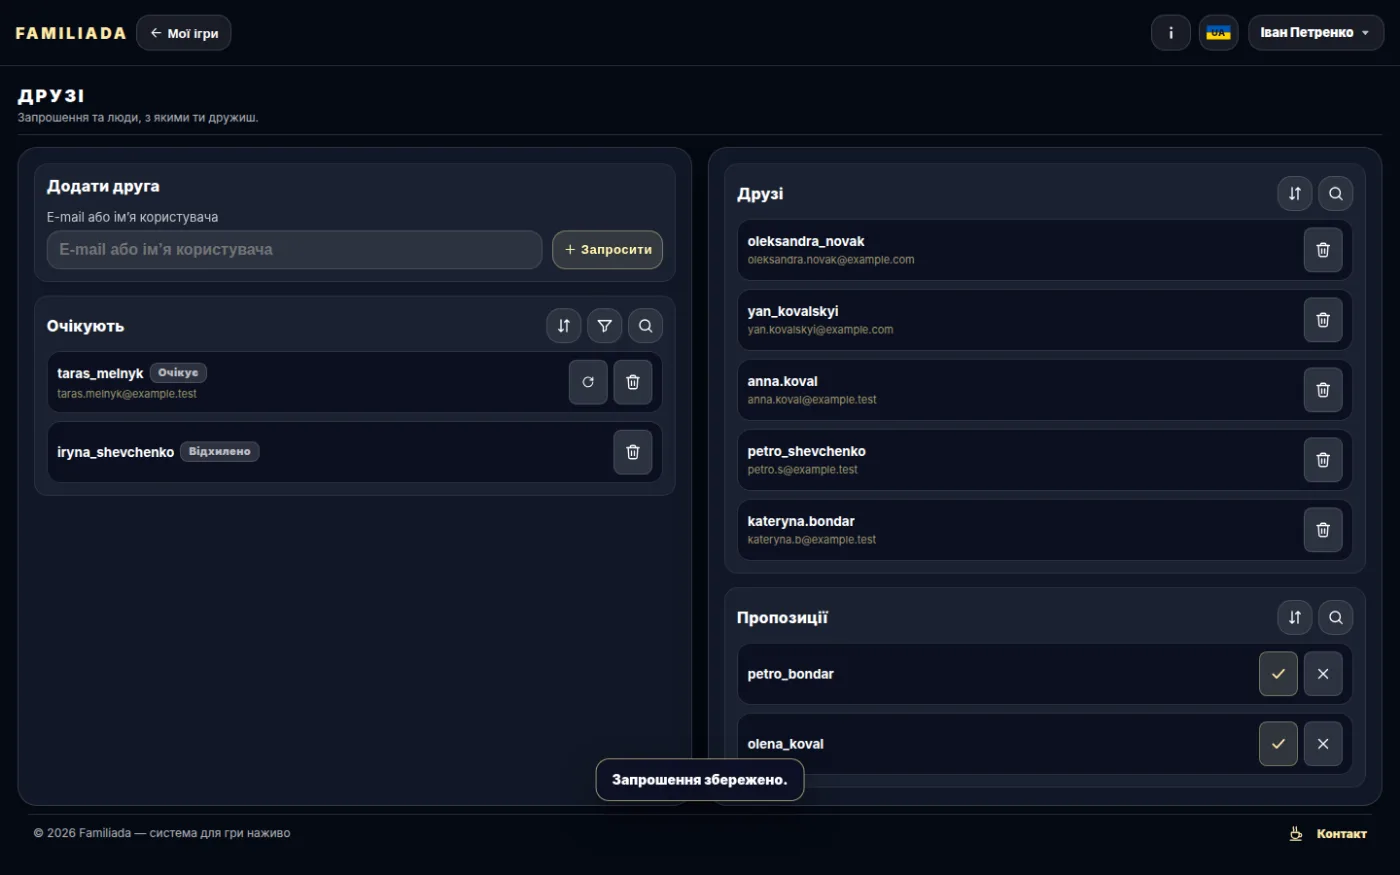This screenshot has width=1400, height=875.
Task: Focus the E-mail або ім'я користувача field
Action: point(294,250)
